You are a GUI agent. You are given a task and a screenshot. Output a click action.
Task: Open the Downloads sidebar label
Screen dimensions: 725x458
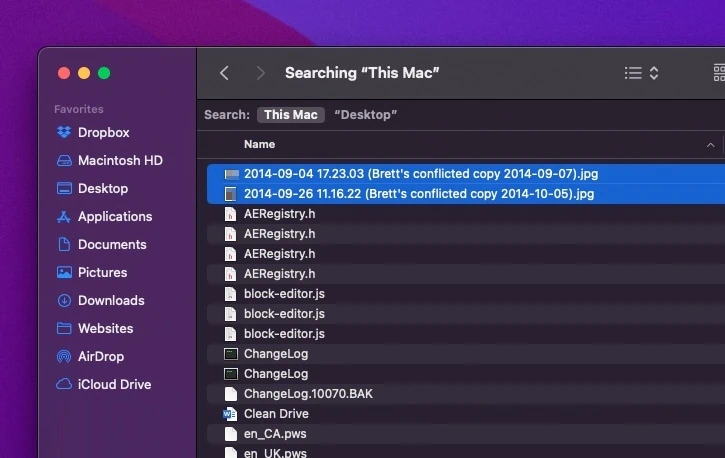[111, 300]
